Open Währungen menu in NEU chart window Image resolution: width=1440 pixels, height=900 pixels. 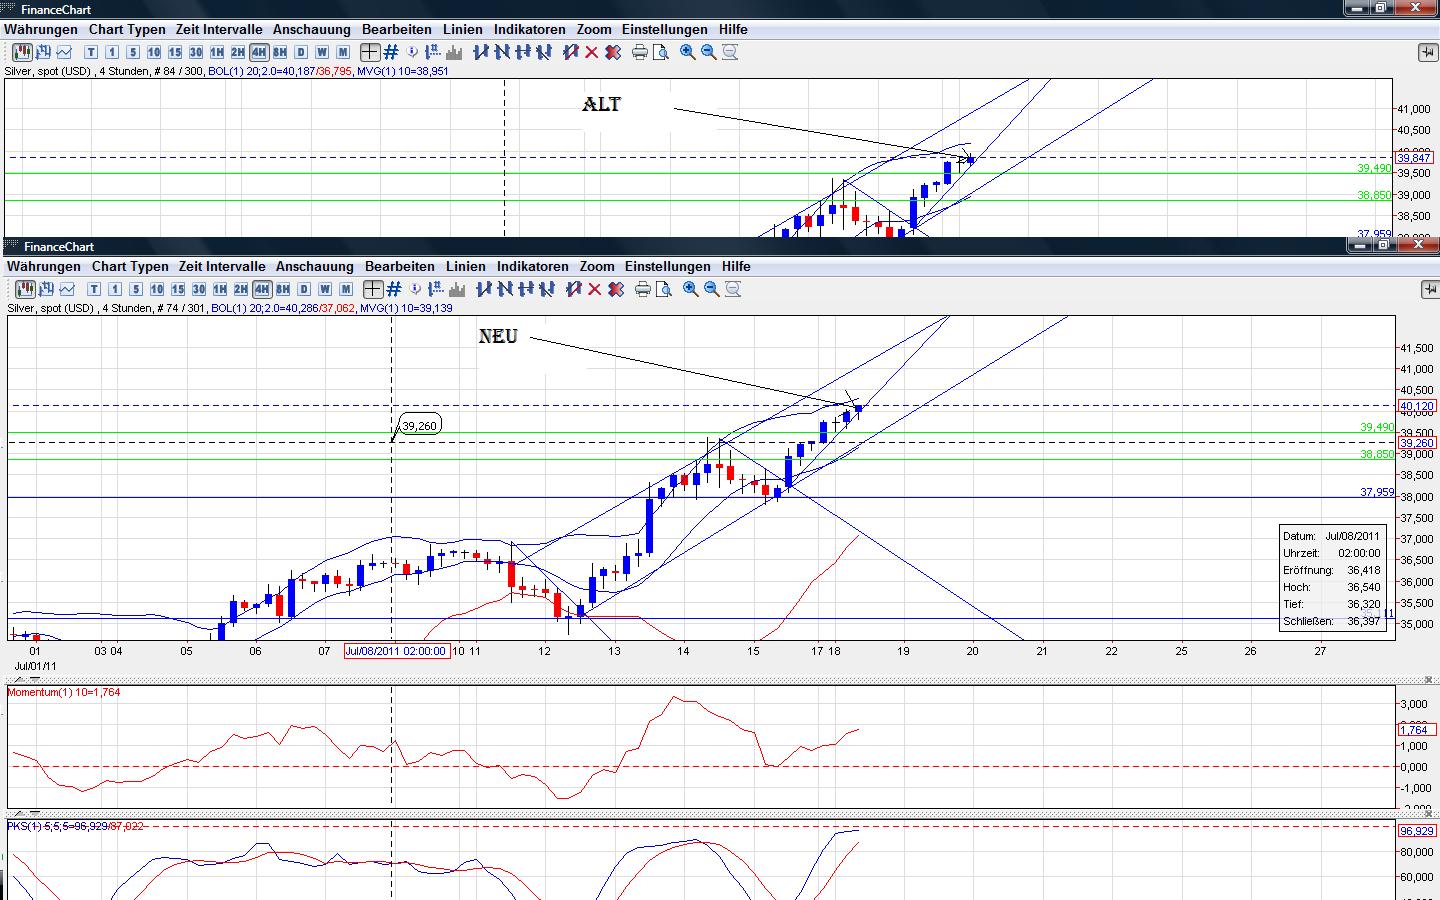44,266
